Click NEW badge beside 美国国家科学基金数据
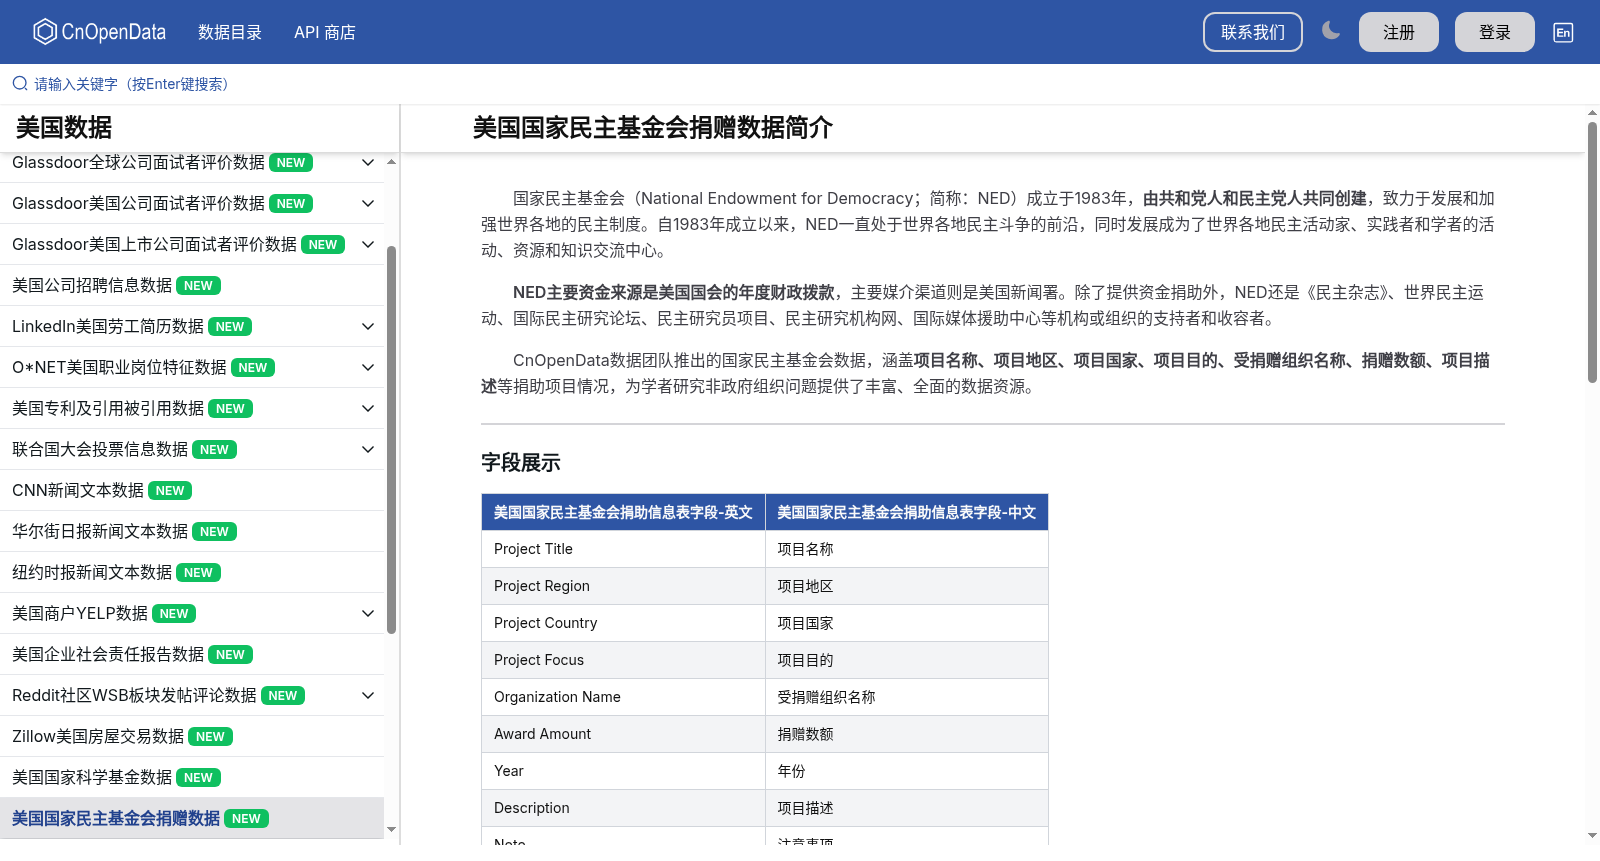The image size is (1600, 861). 198,777
